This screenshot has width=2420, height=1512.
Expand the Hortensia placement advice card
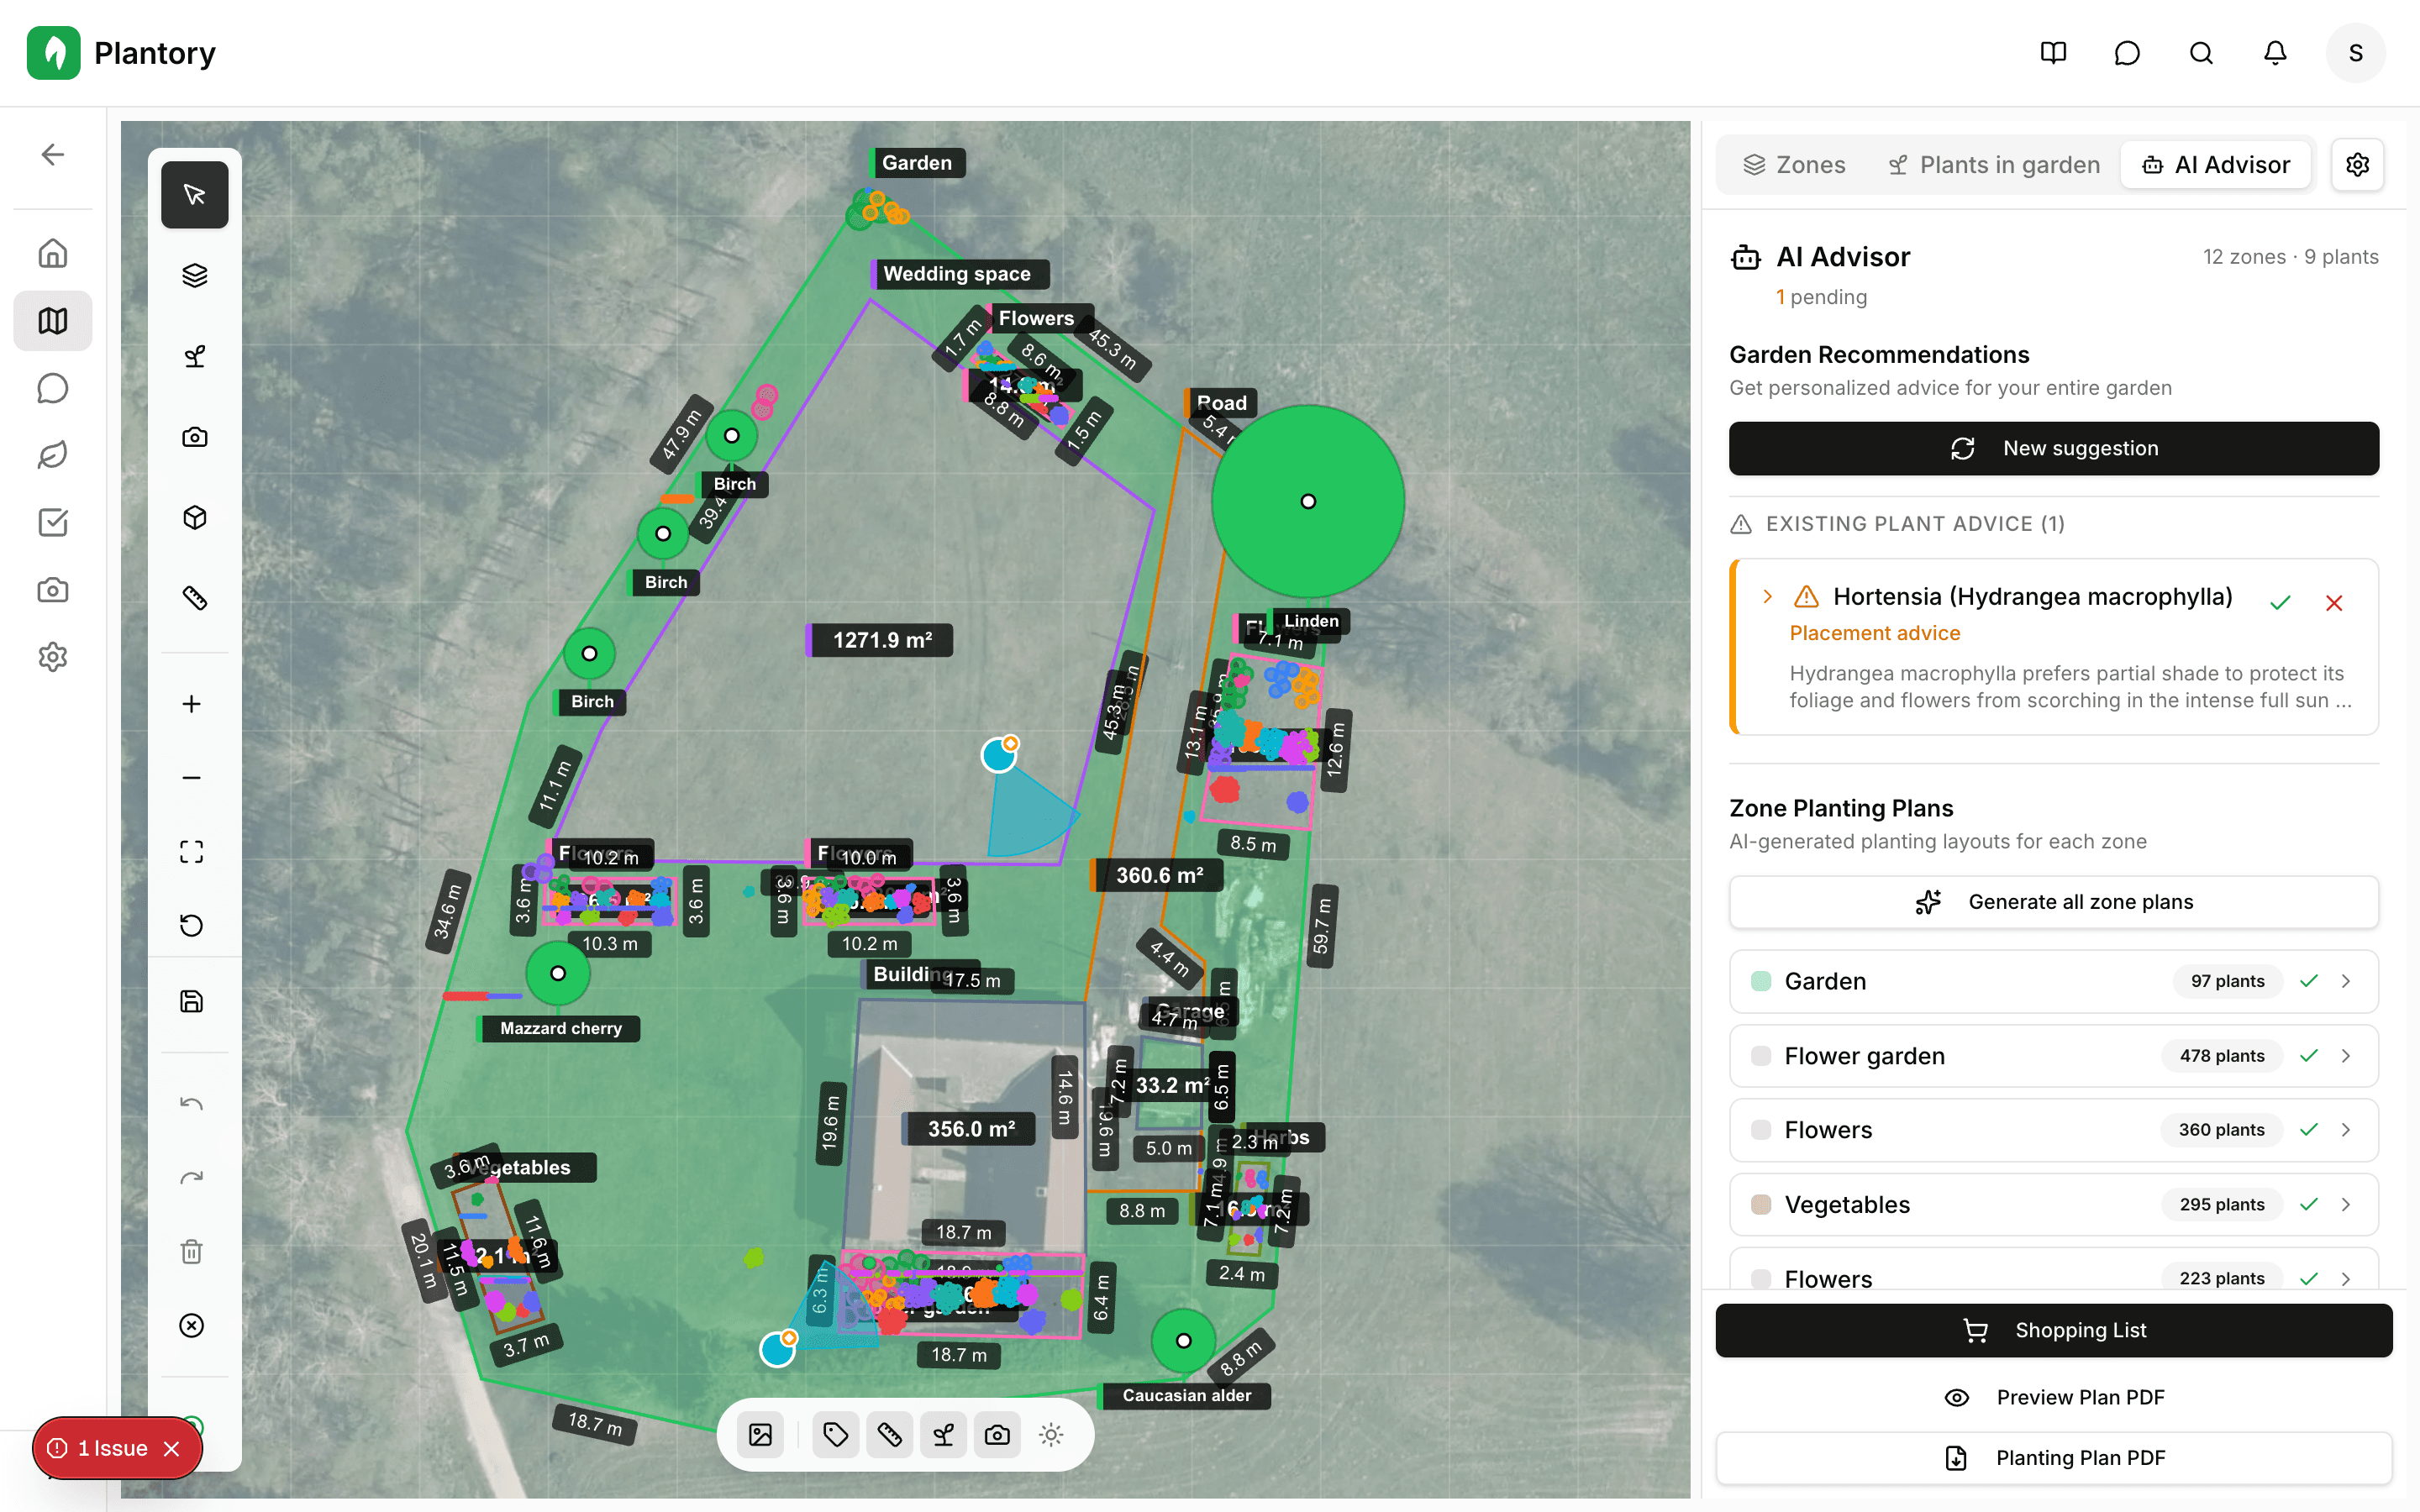pos(1767,597)
